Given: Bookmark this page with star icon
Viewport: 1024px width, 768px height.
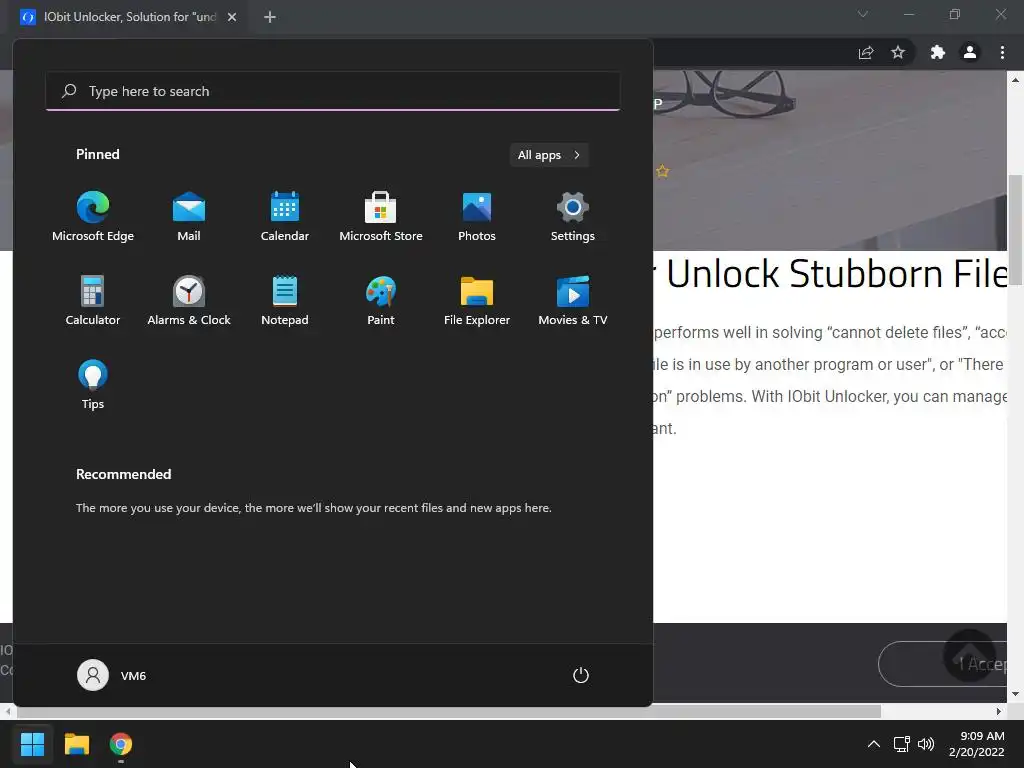Looking at the screenshot, I should [x=898, y=52].
